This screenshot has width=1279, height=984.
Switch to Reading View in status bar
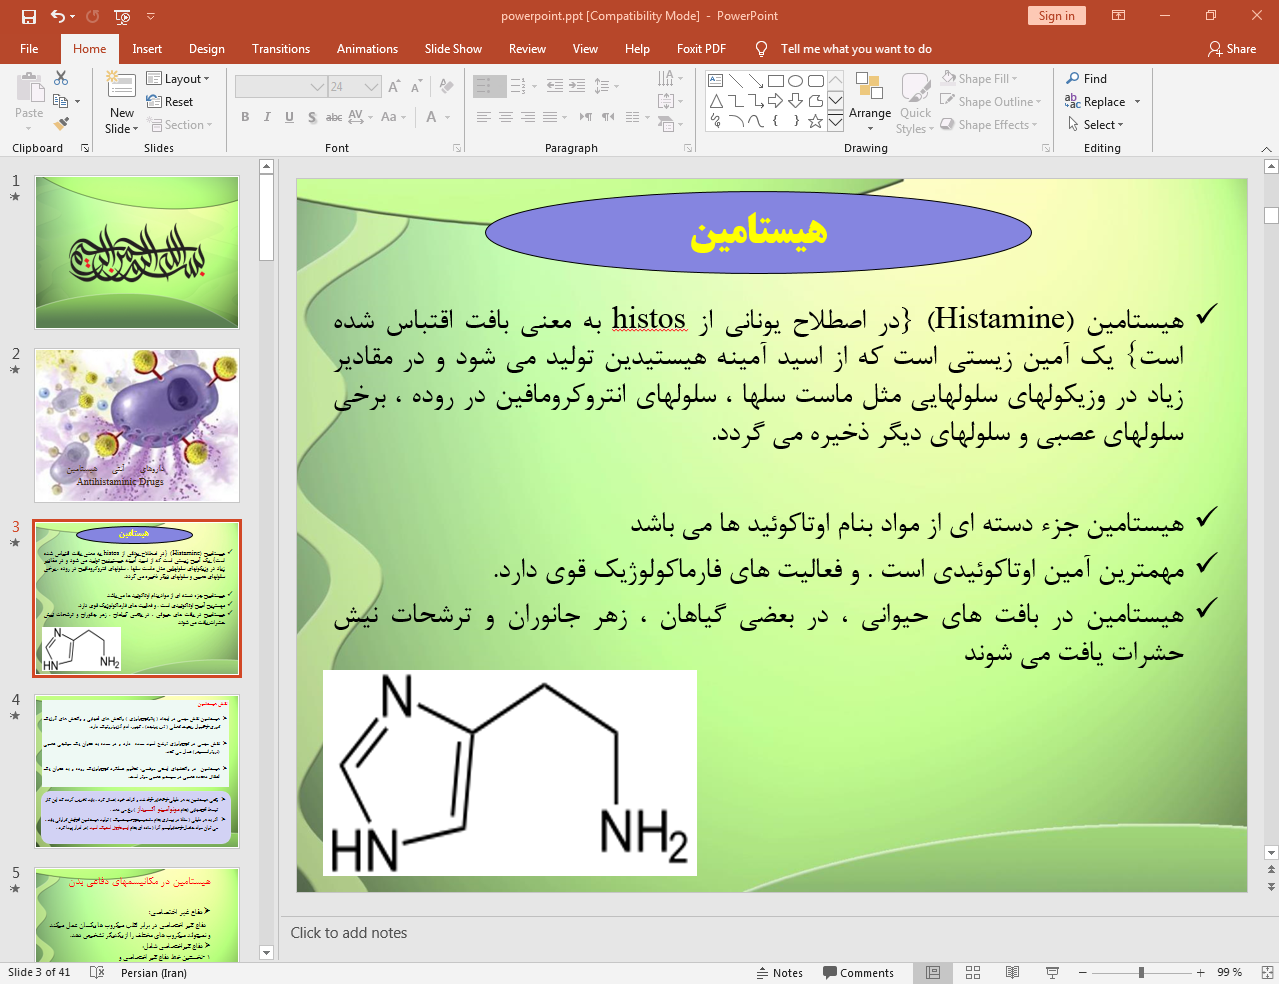[1012, 973]
